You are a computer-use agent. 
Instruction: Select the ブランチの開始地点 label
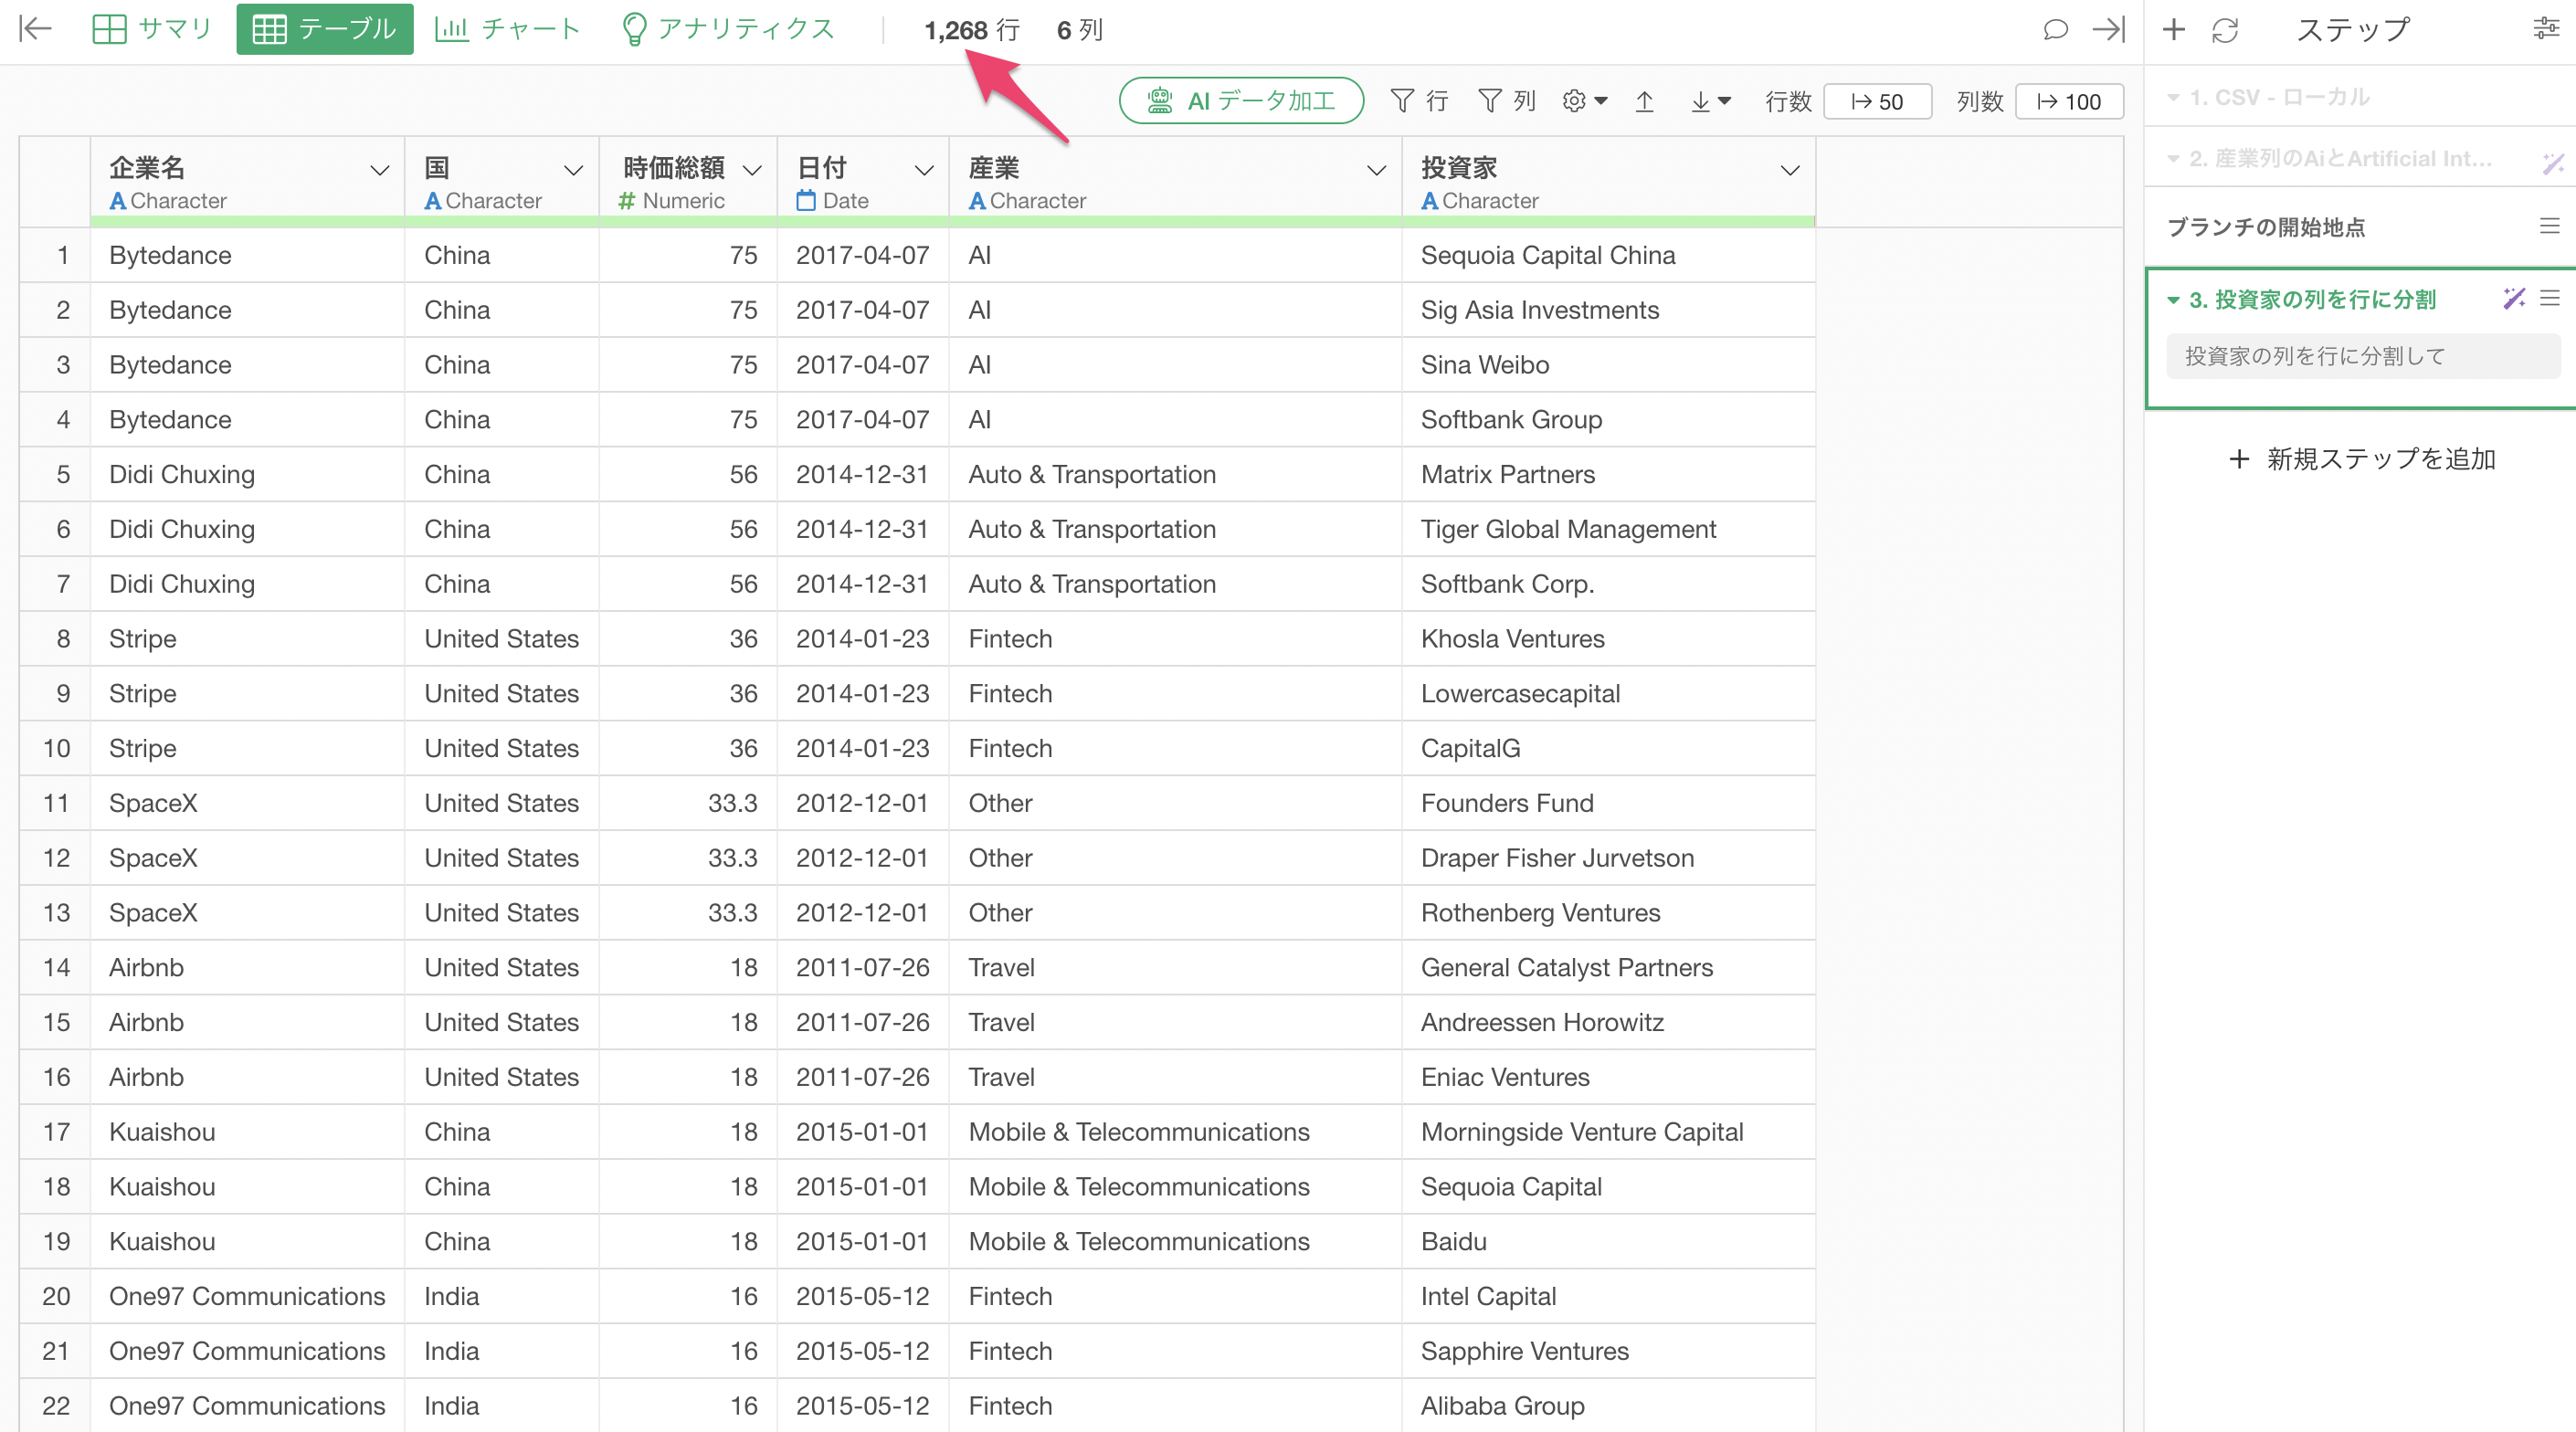coord(2265,227)
